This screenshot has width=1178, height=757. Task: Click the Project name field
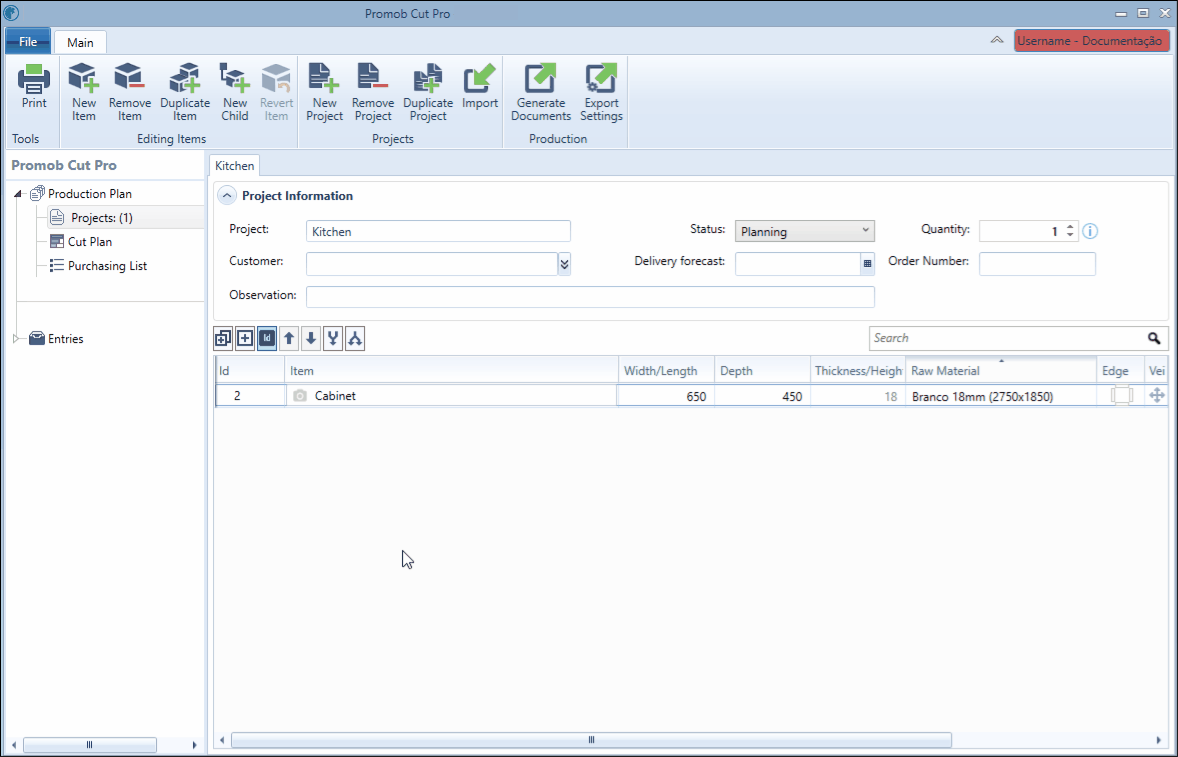coord(438,231)
